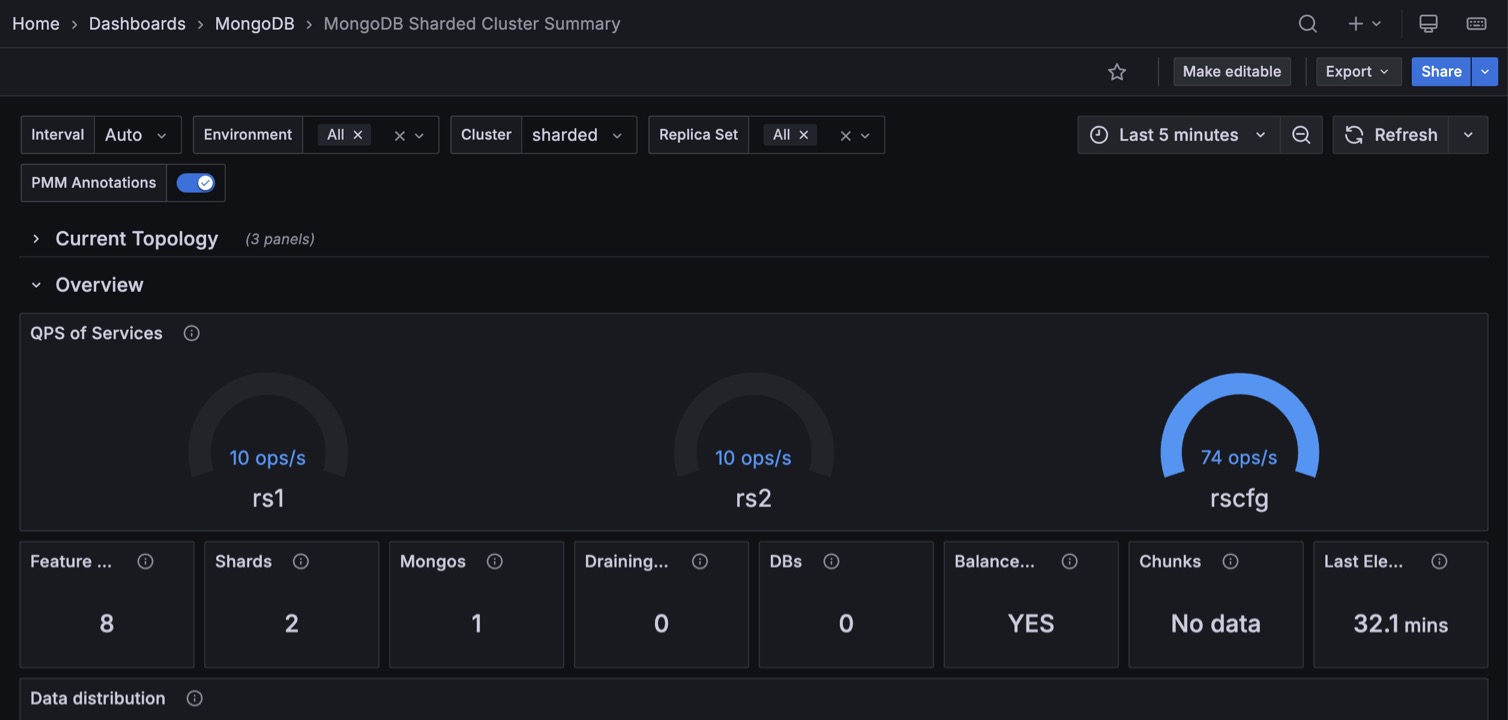Click the search magnifier icon
The height and width of the screenshot is (720, 1508).
[1307, 24]
